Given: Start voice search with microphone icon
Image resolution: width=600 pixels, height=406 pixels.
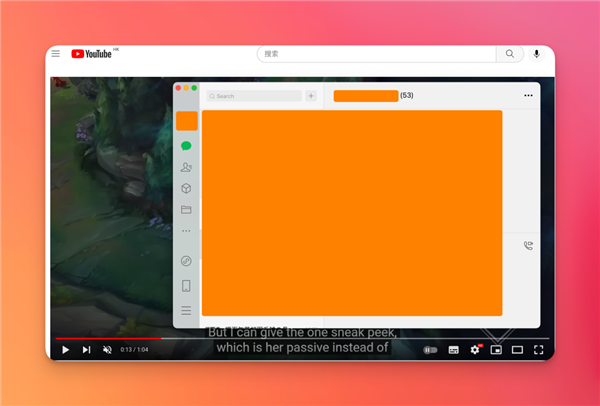Looking at the screenshot, I should (537, 54).
